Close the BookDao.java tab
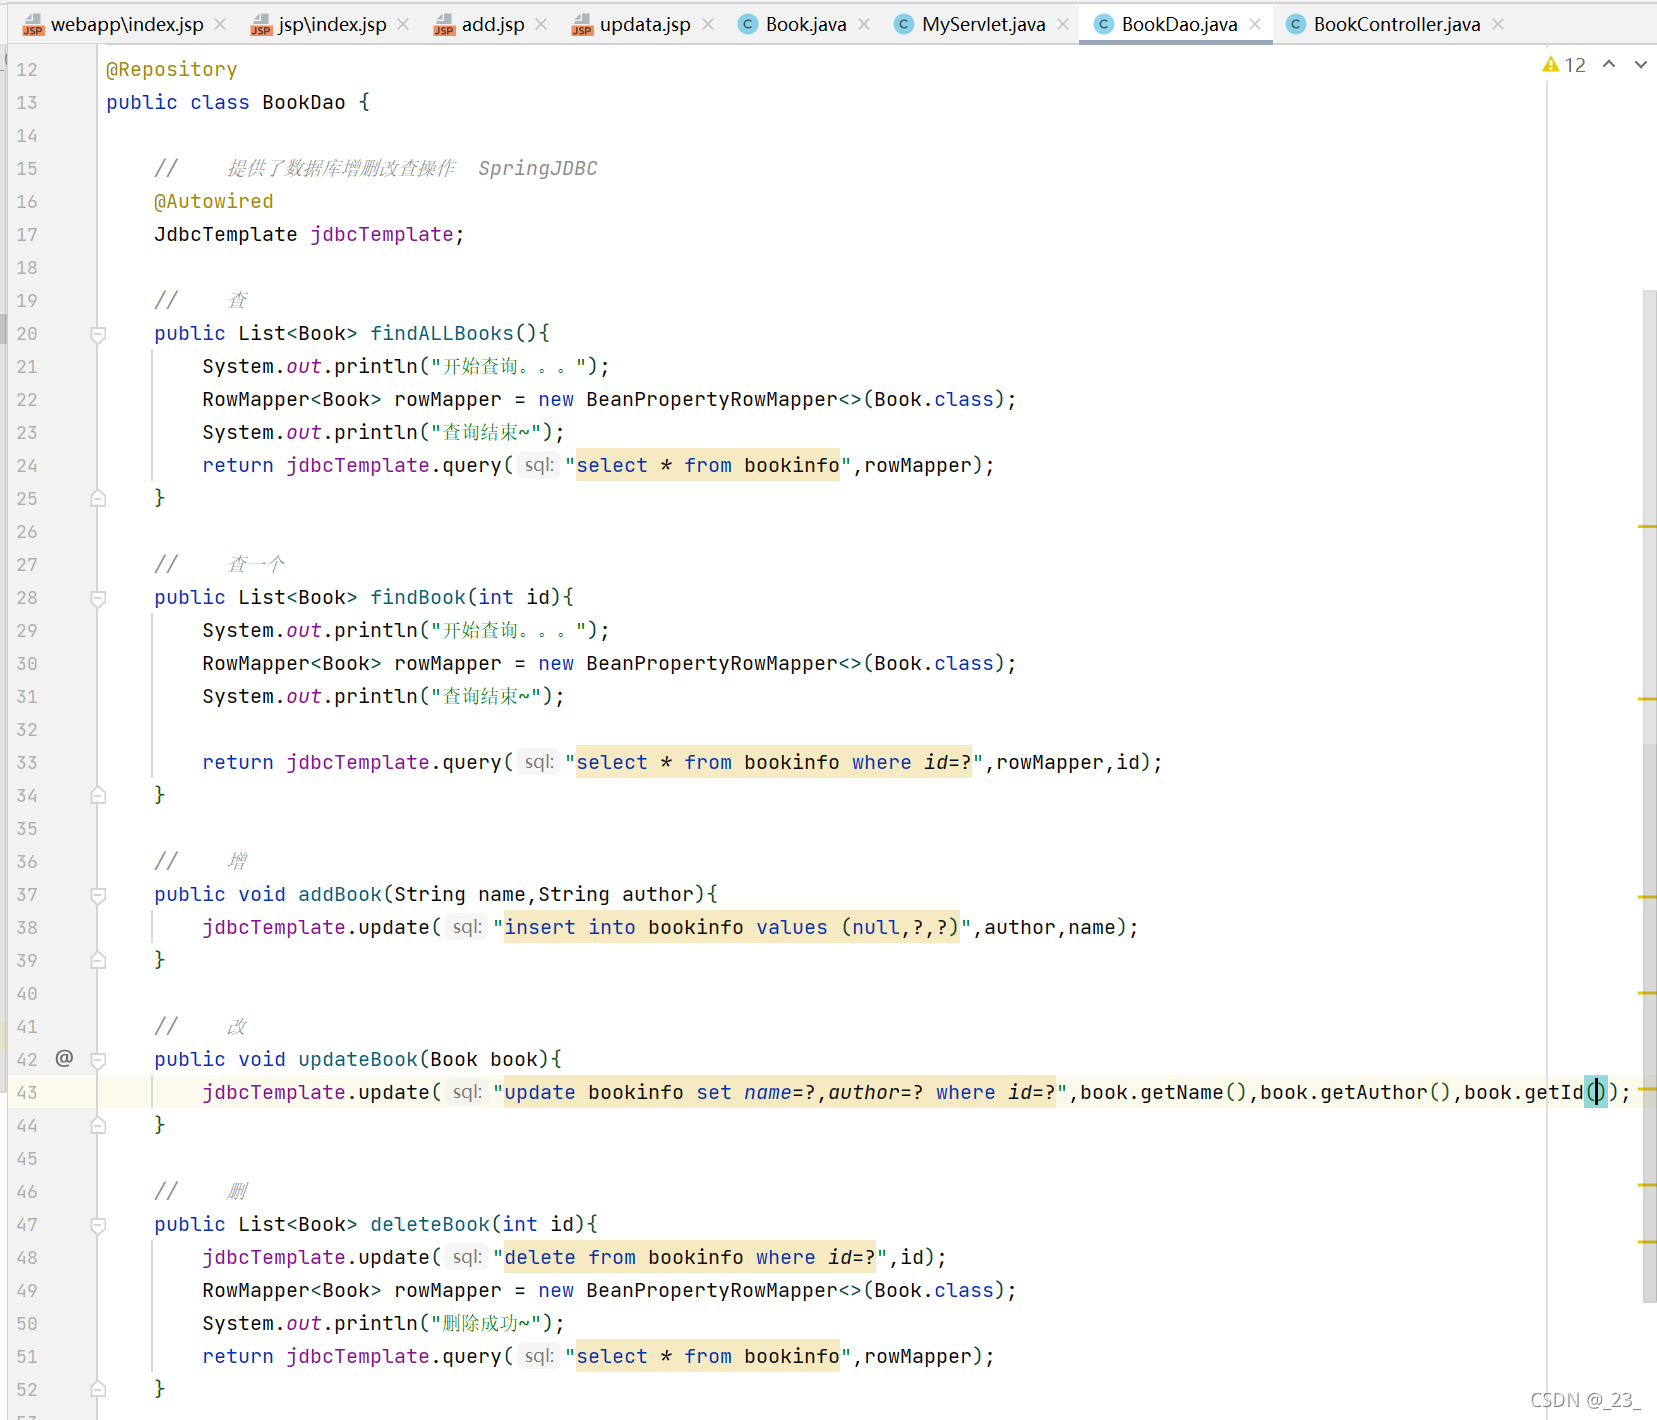 pos(1255,24)
